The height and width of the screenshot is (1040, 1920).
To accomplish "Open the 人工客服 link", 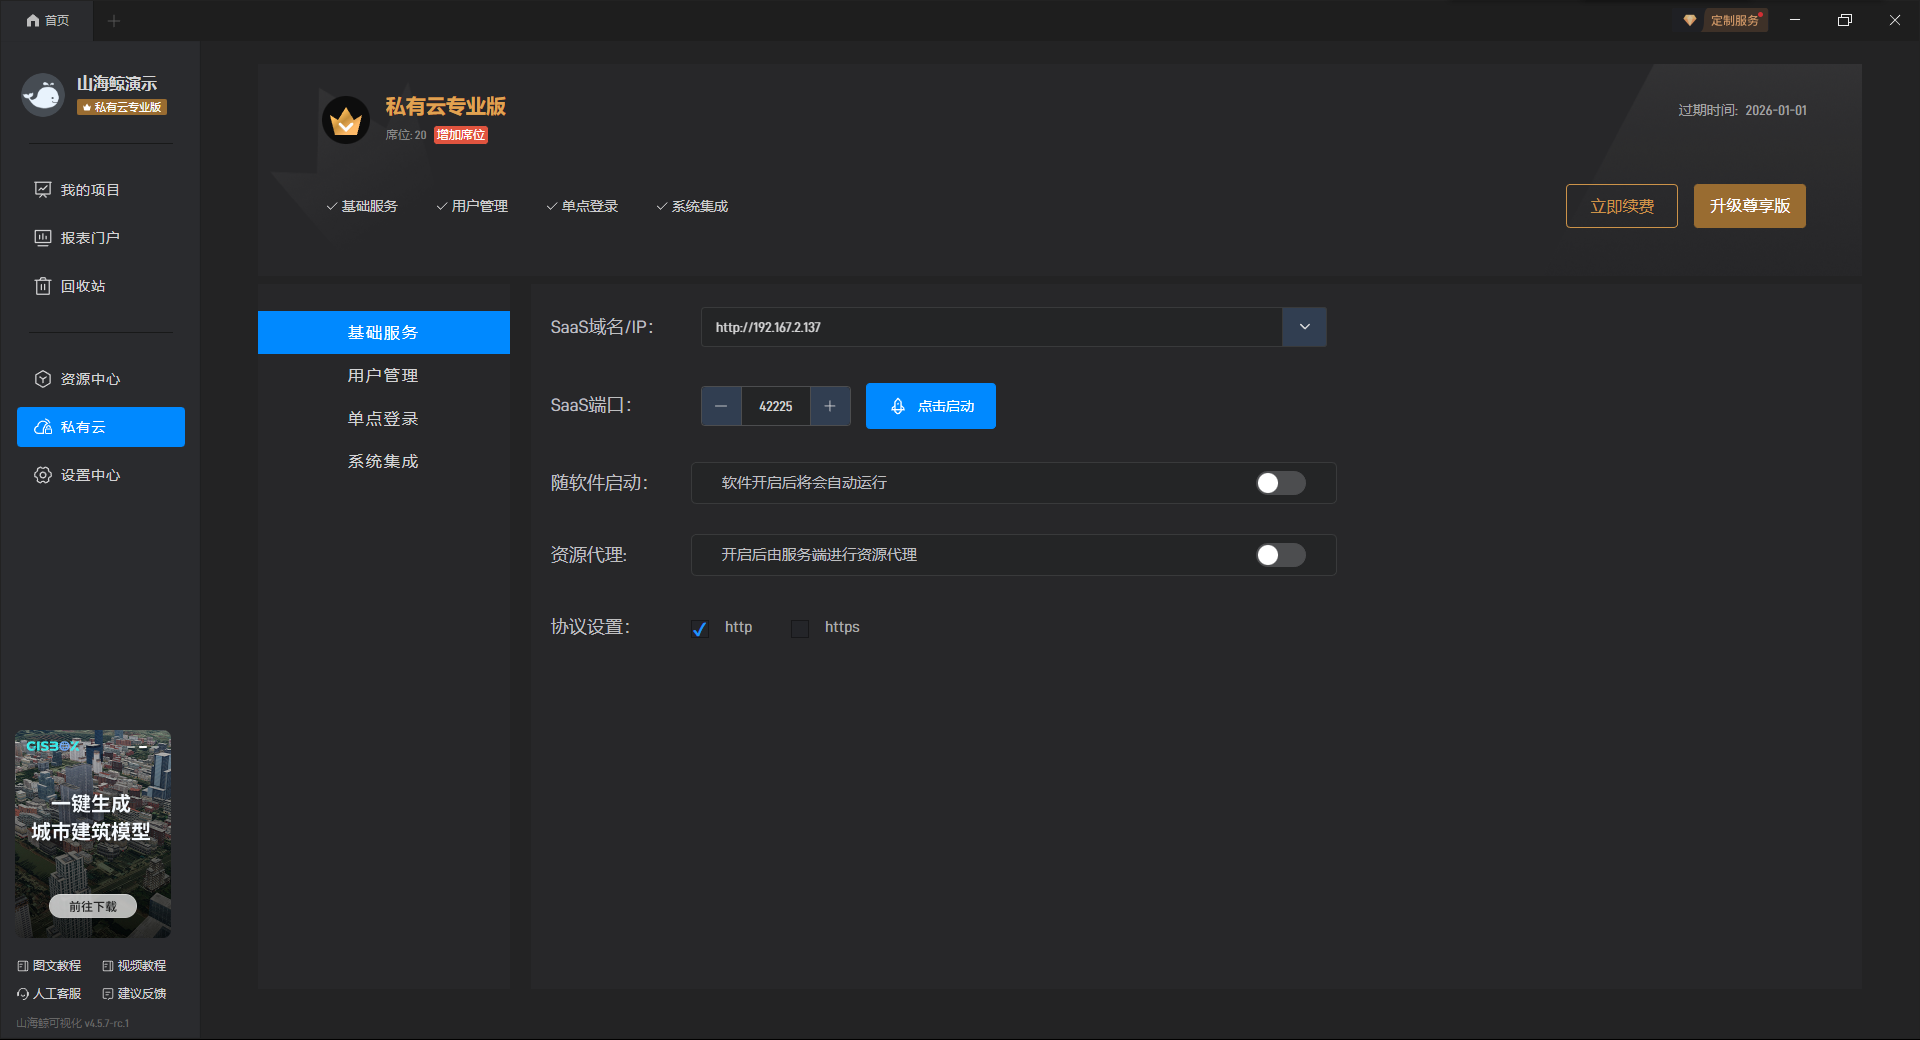I will click(50, 994).
